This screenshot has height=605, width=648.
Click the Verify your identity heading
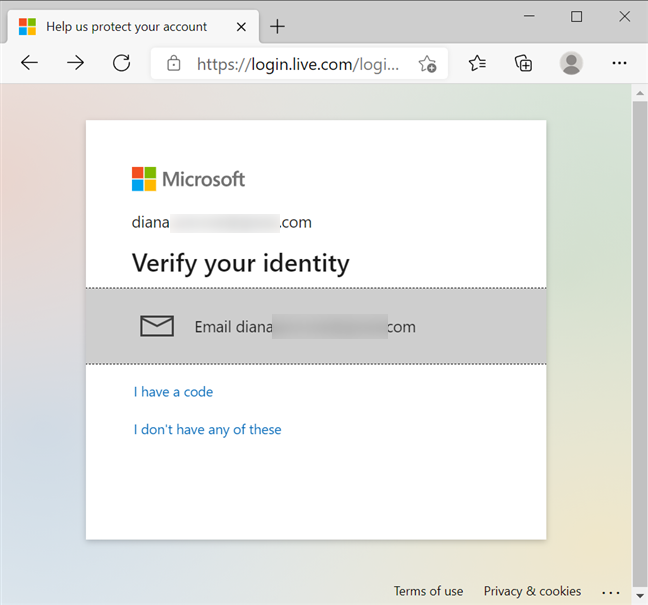(x=241, y=264)
